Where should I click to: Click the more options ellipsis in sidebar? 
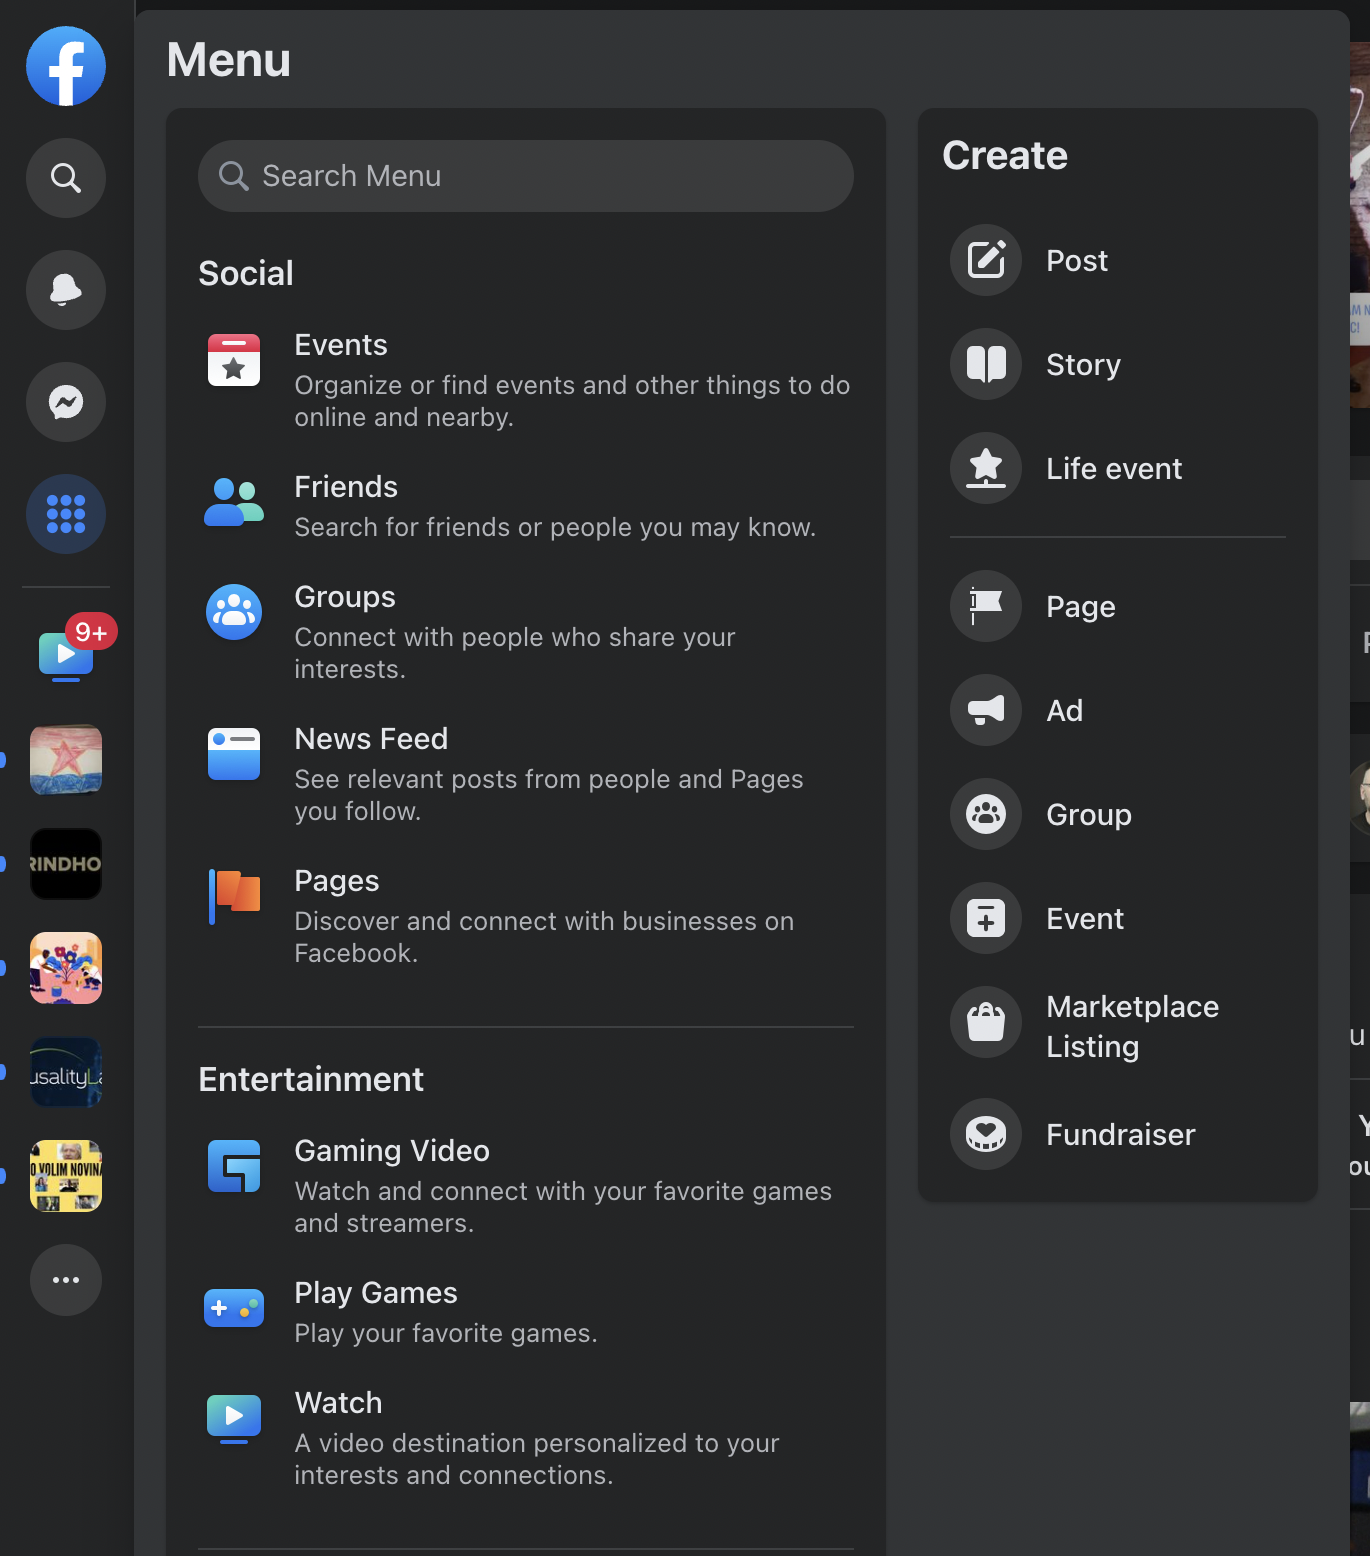pyautogui.click(x=65, y=1280)
